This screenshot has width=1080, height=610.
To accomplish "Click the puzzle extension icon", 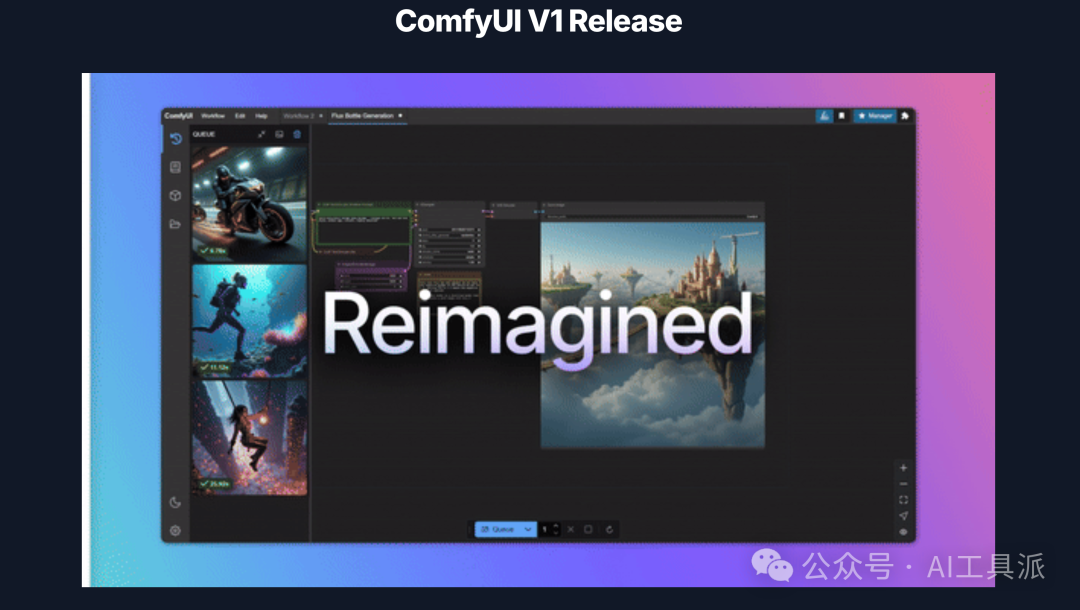I will pos(905,116).
